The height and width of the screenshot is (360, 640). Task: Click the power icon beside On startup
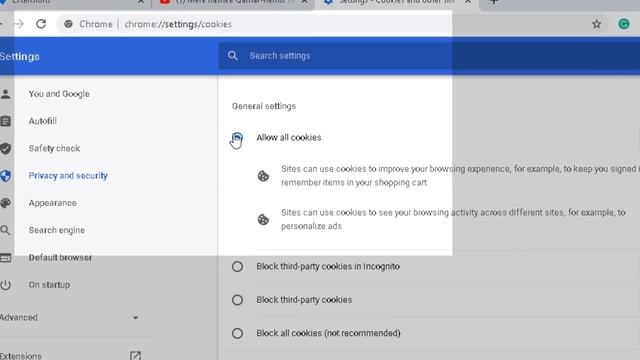click(x=5, y=285)
